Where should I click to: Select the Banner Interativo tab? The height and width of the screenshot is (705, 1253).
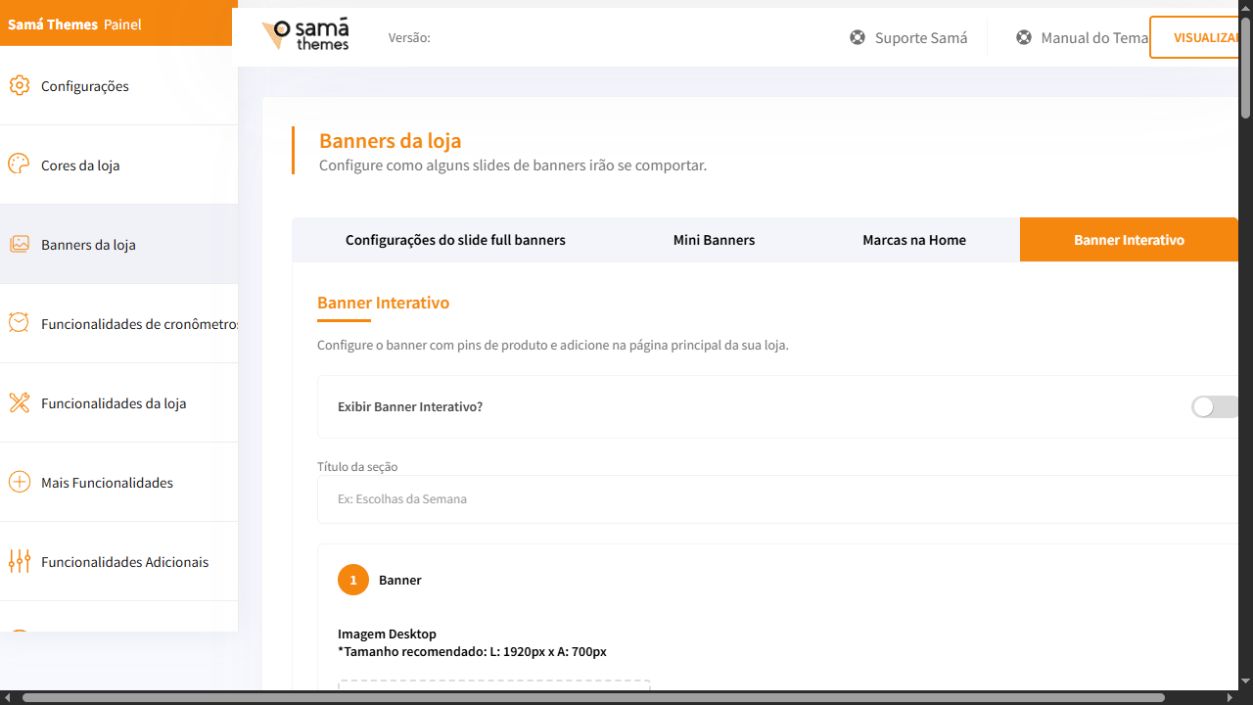tap(1129, 240)
